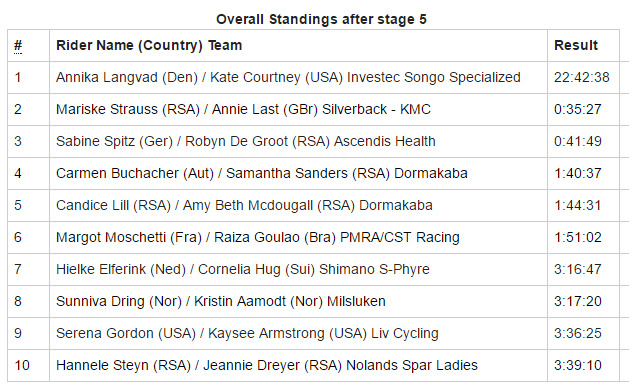629x390 pixels.
Task: Select Margot Moschetti / Raiza Goulao row
Action: coord(313,238)
